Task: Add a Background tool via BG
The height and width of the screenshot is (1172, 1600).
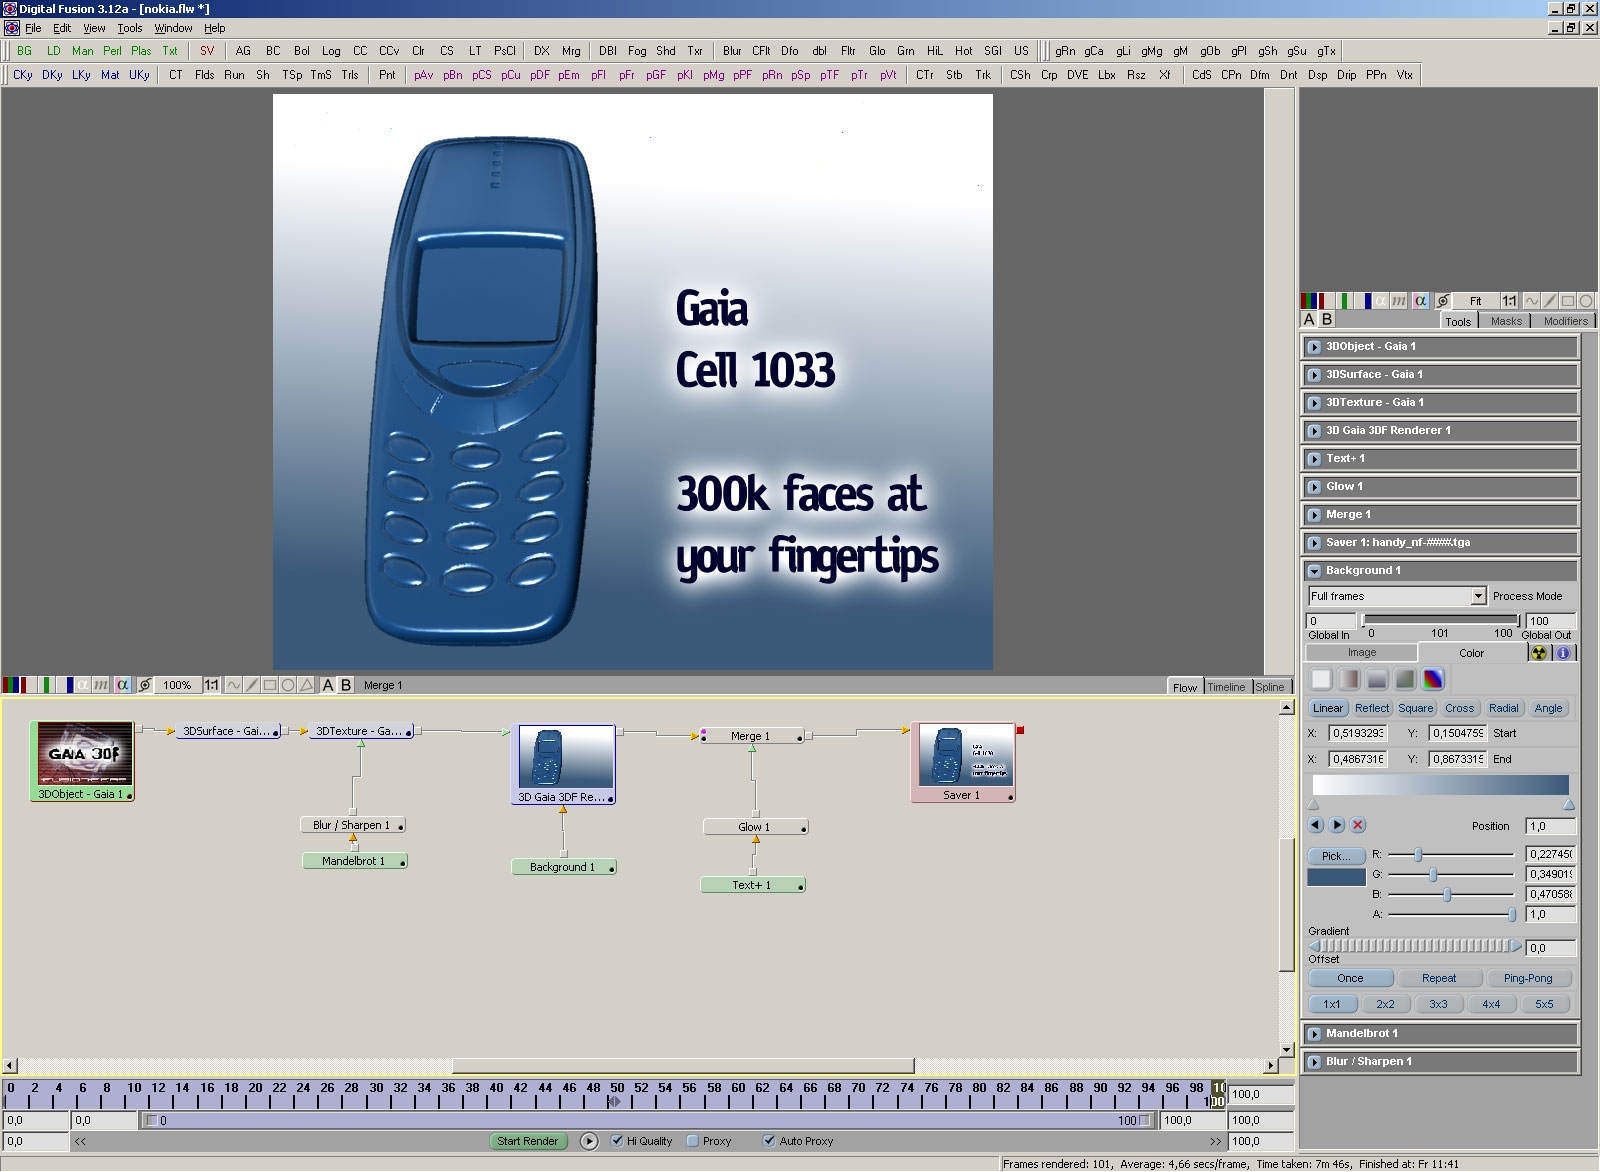Action: [x=24, y=51]
